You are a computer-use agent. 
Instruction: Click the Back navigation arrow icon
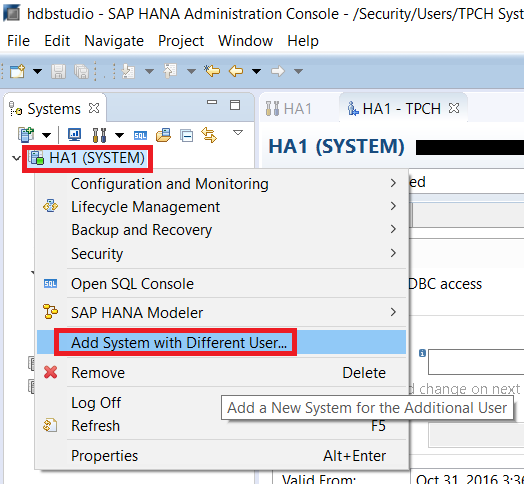click(x=236, y=71)
